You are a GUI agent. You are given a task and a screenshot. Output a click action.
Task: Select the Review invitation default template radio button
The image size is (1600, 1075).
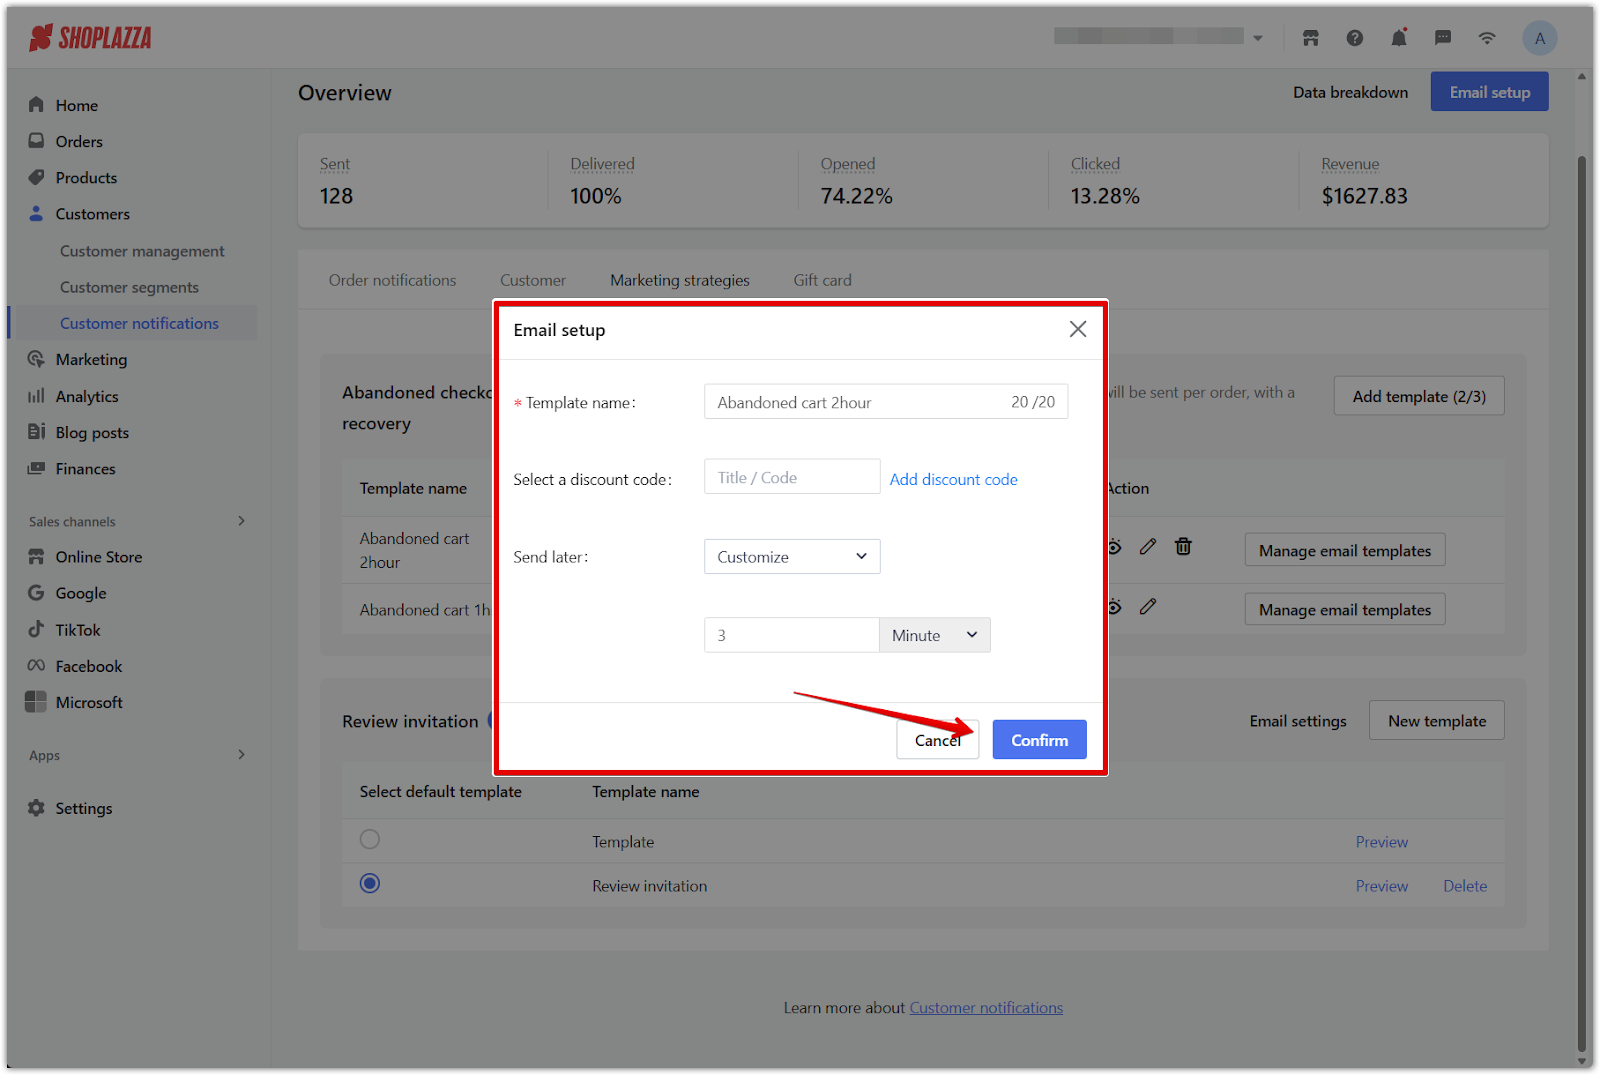(370, 883)
